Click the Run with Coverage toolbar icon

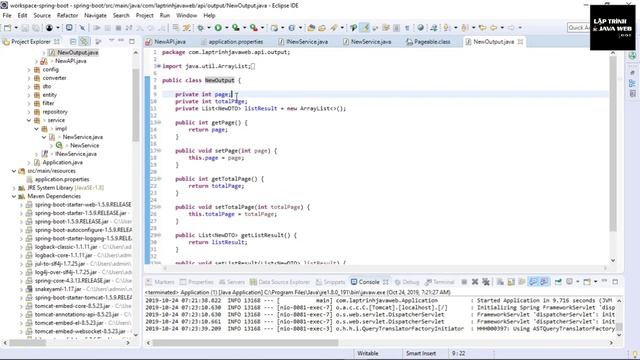(236, 28)
